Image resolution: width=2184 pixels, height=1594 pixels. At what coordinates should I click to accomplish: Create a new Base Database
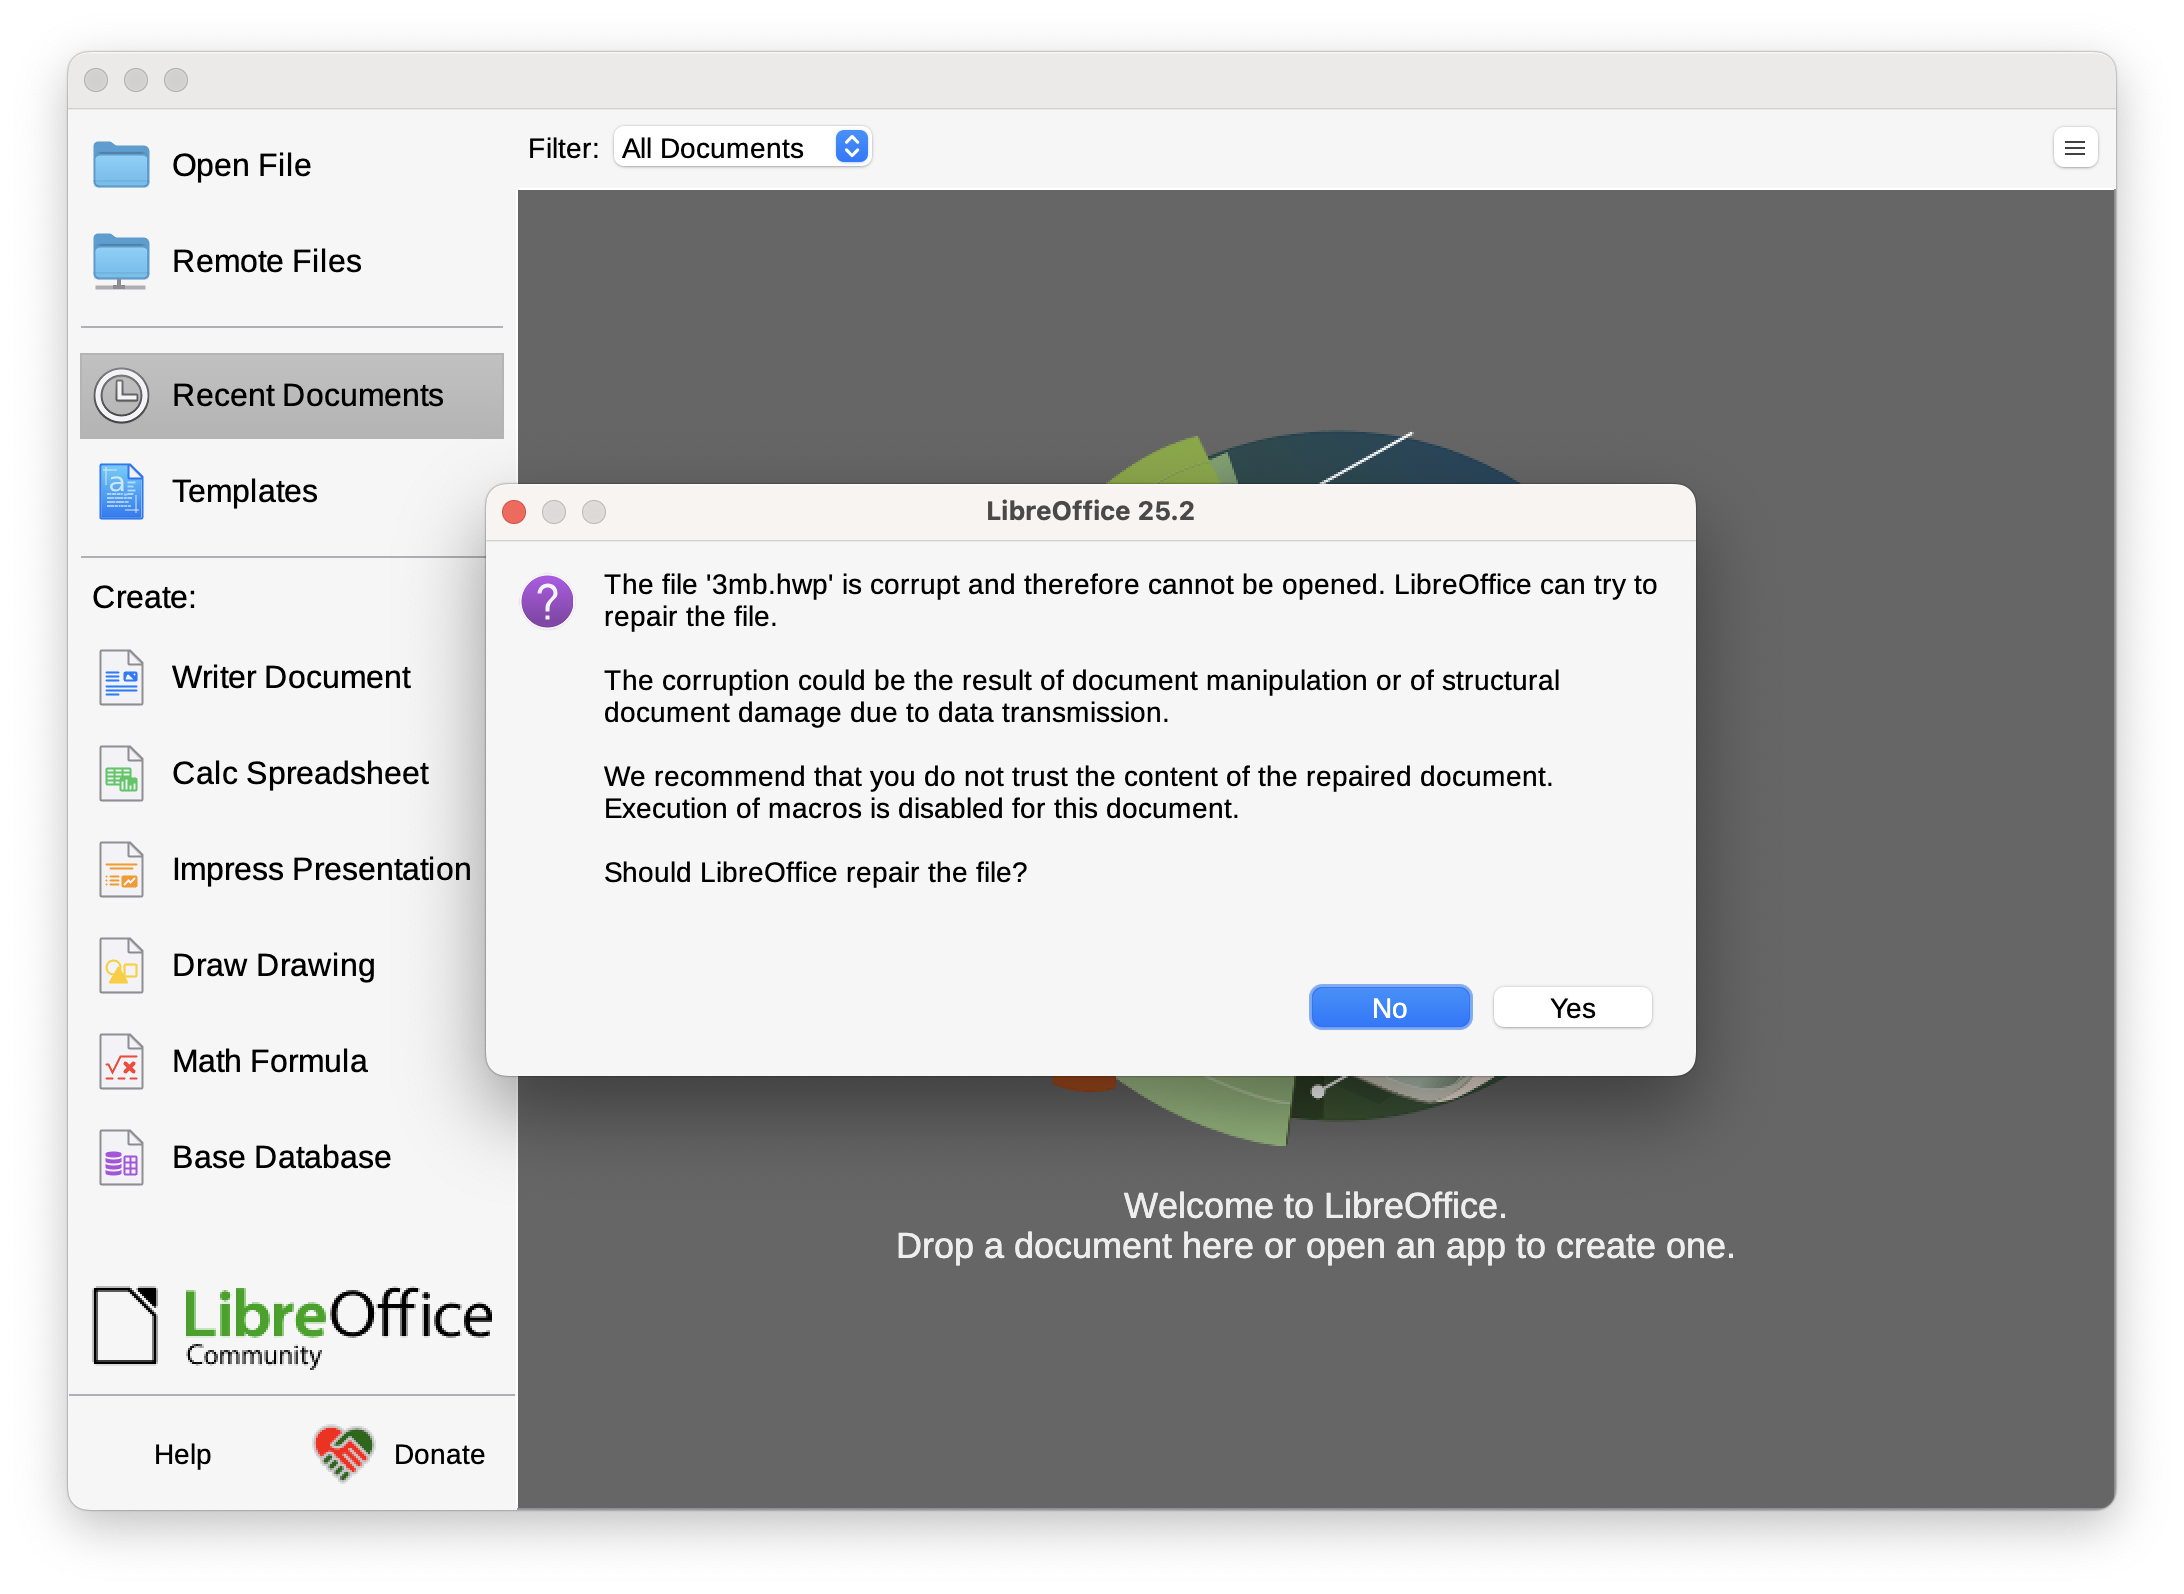pos(291,1157)
